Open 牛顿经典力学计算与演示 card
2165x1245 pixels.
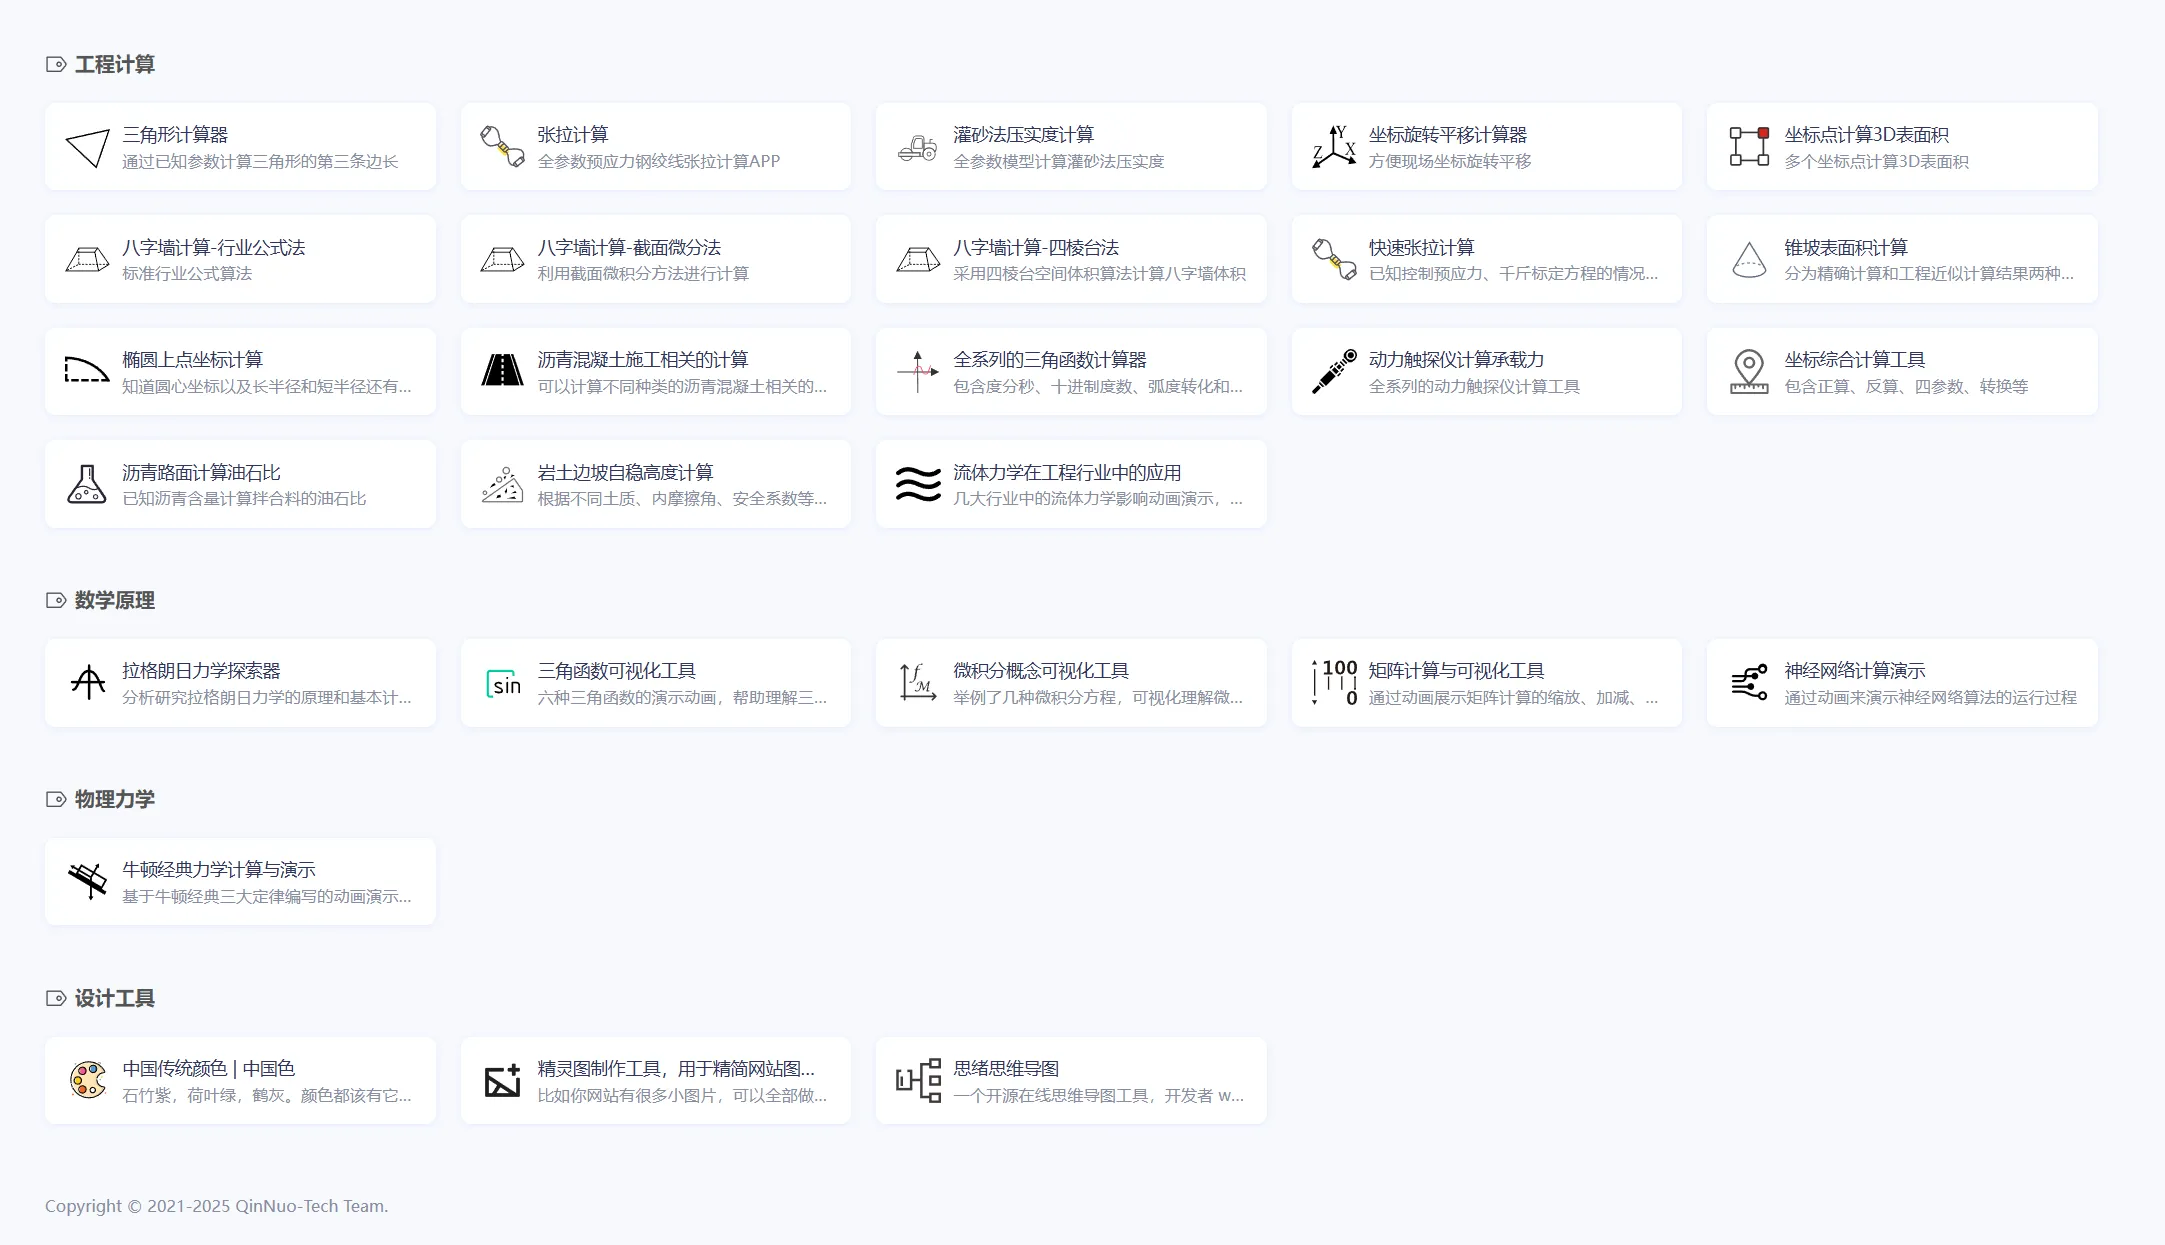click(219, 870)
